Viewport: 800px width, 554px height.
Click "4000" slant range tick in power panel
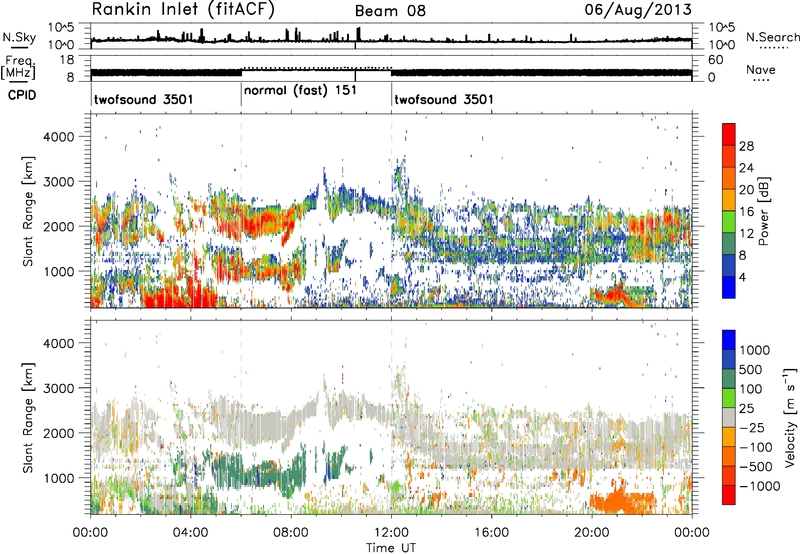[x=58, y=137]
